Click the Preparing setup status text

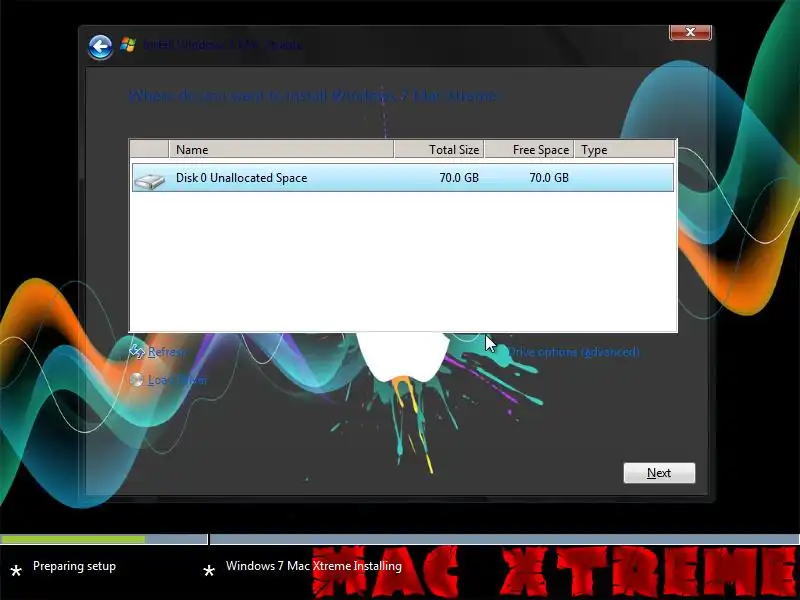(74, 566)
